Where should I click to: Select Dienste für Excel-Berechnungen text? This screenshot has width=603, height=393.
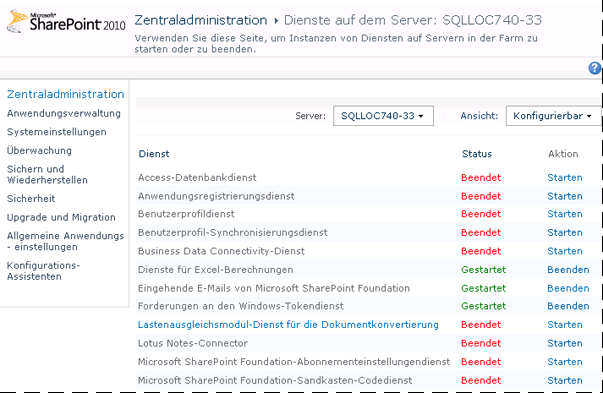tap(215, 270)
